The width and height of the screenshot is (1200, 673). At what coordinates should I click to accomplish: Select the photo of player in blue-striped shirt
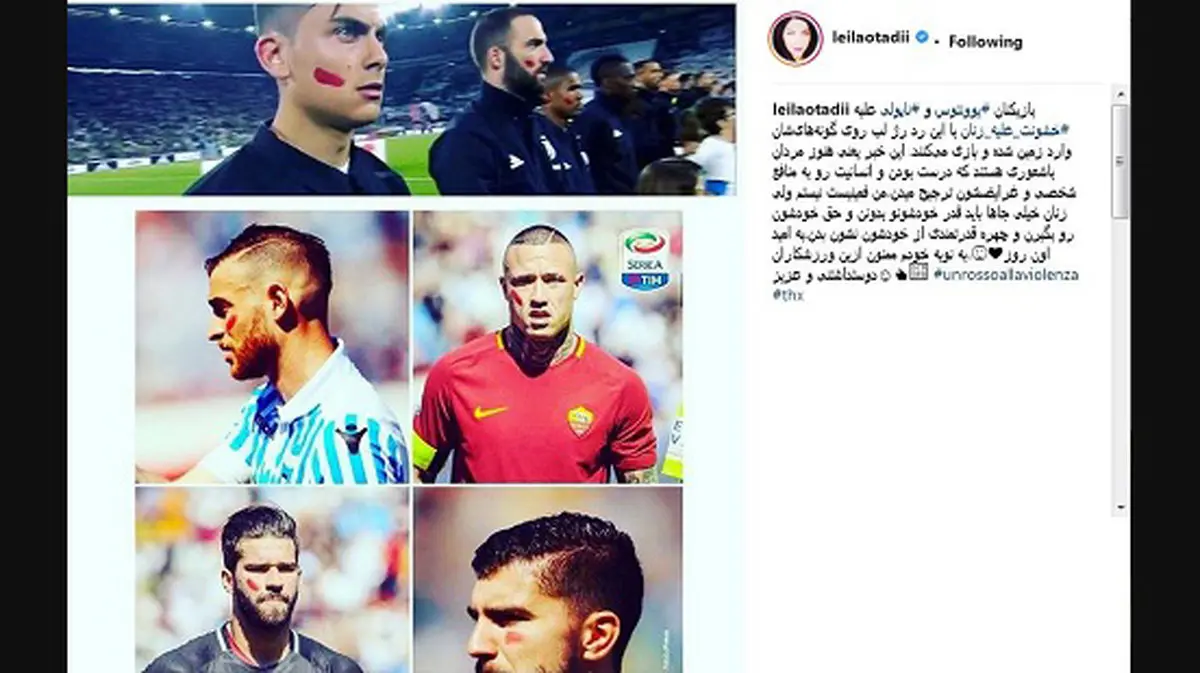pos(272,347)
